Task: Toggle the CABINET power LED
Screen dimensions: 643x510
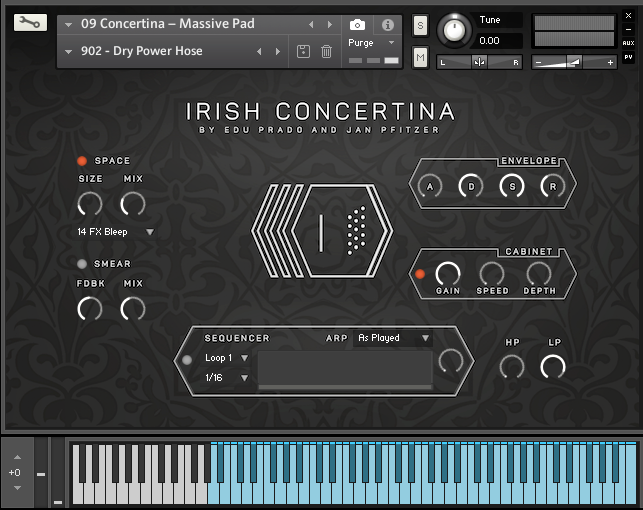Action: (x=420, y=273)
